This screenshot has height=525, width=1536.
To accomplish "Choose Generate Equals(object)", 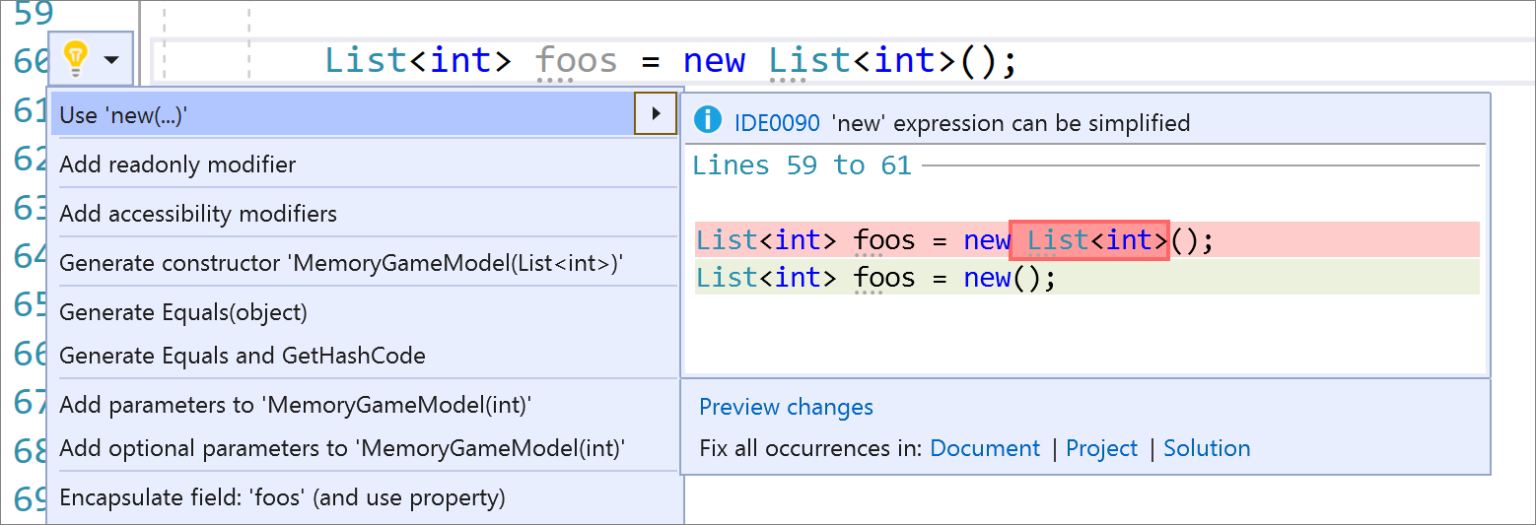I will pos(183,312).
